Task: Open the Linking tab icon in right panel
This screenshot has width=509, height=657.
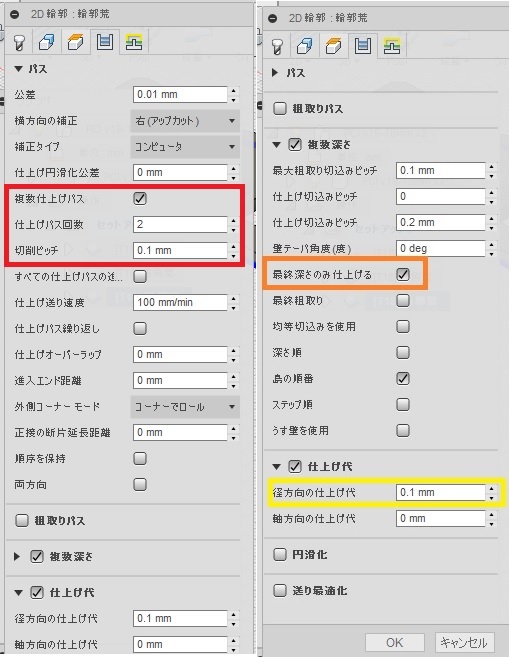Action: click(392, 46)
